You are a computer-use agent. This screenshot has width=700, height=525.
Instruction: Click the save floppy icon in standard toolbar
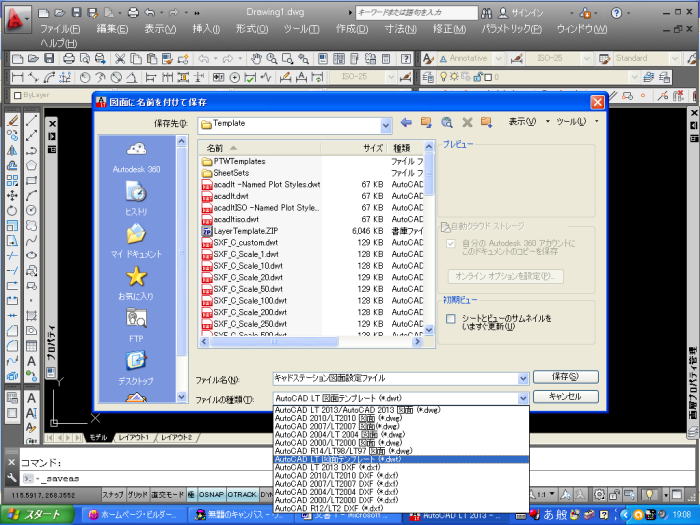(49, 58)
